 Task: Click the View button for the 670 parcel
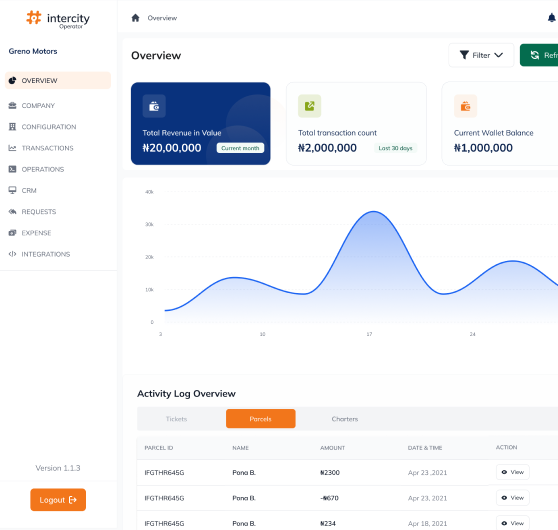coord(513,498)
